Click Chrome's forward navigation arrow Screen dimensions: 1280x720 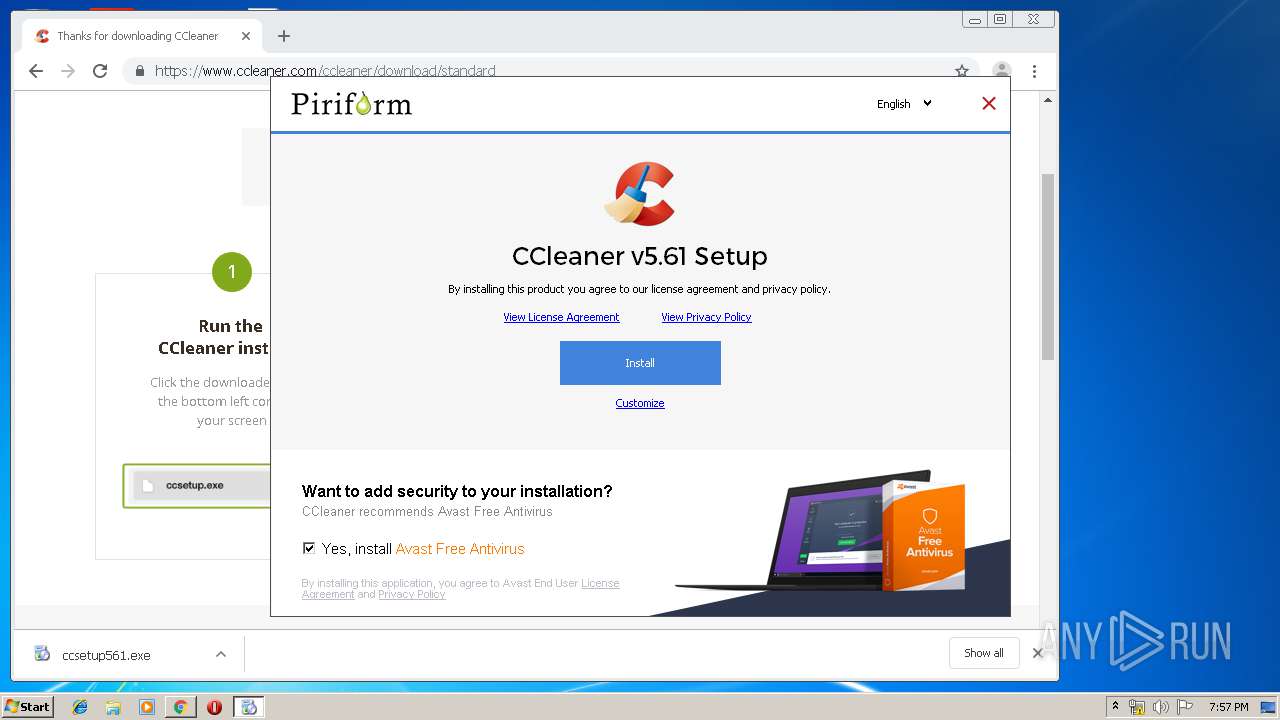pyautogui.click(x=68, y=71)
